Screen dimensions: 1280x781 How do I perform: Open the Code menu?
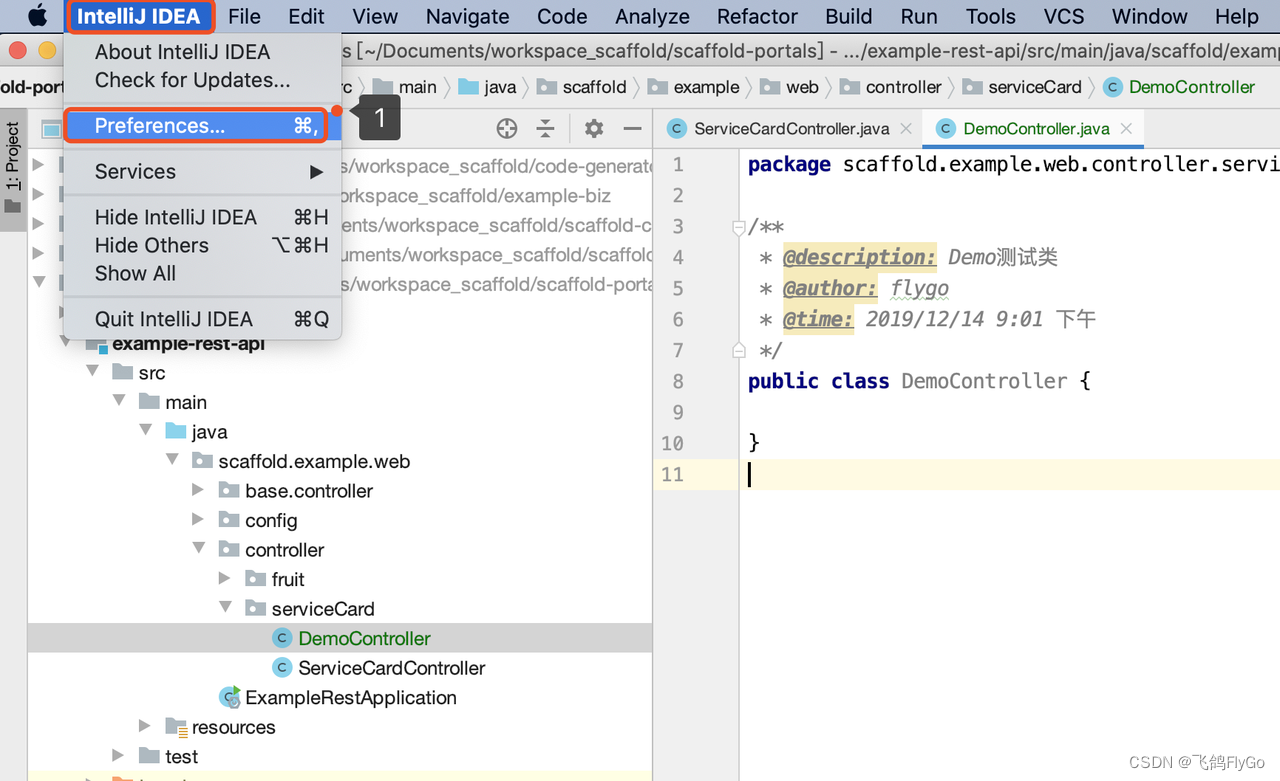pyautogui.click(x=562, y=16)
